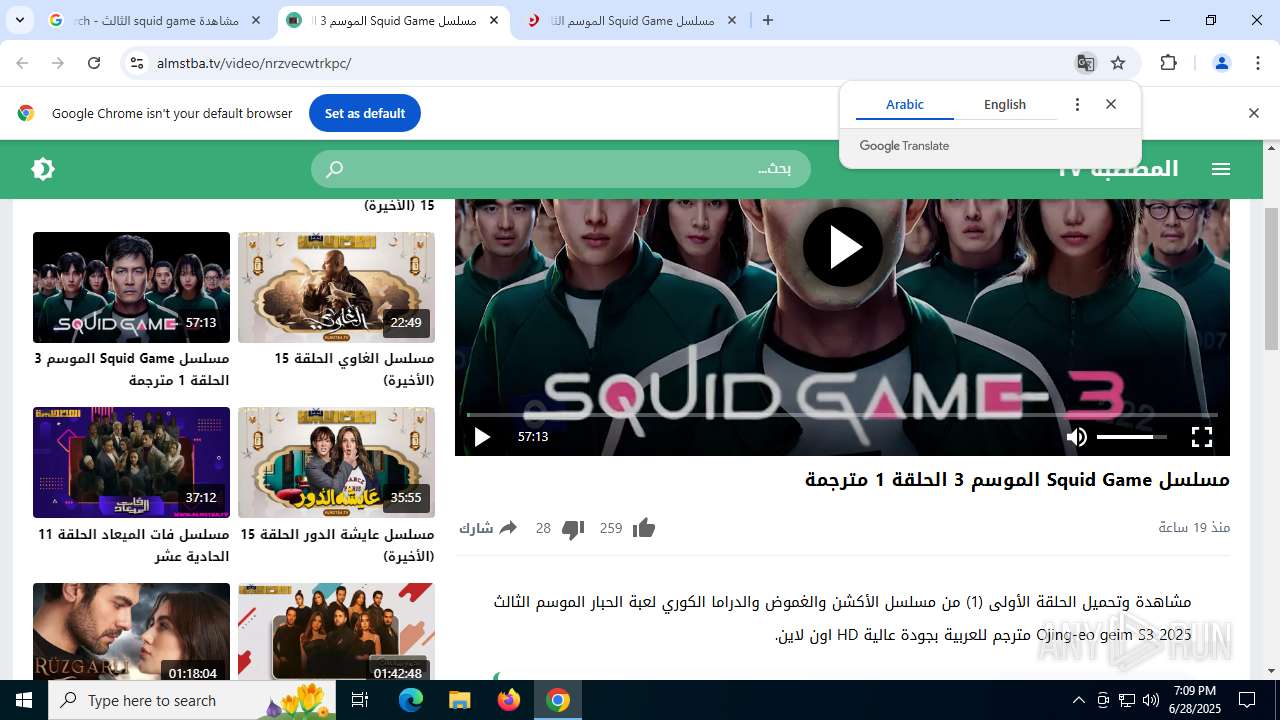Image resolution: width=1280 pixels, height=720 pixels.
Task: Select English in Google Translate popup
Action: [x=1005, y=104]
